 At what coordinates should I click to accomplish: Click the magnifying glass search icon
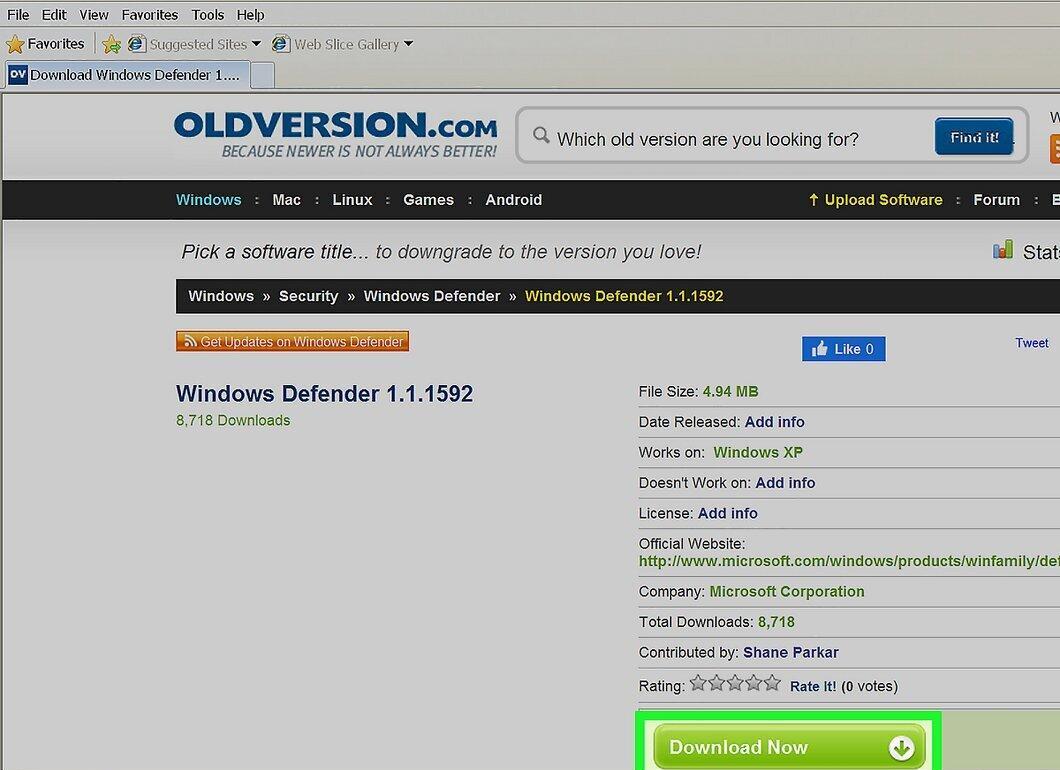coord(540,135)
